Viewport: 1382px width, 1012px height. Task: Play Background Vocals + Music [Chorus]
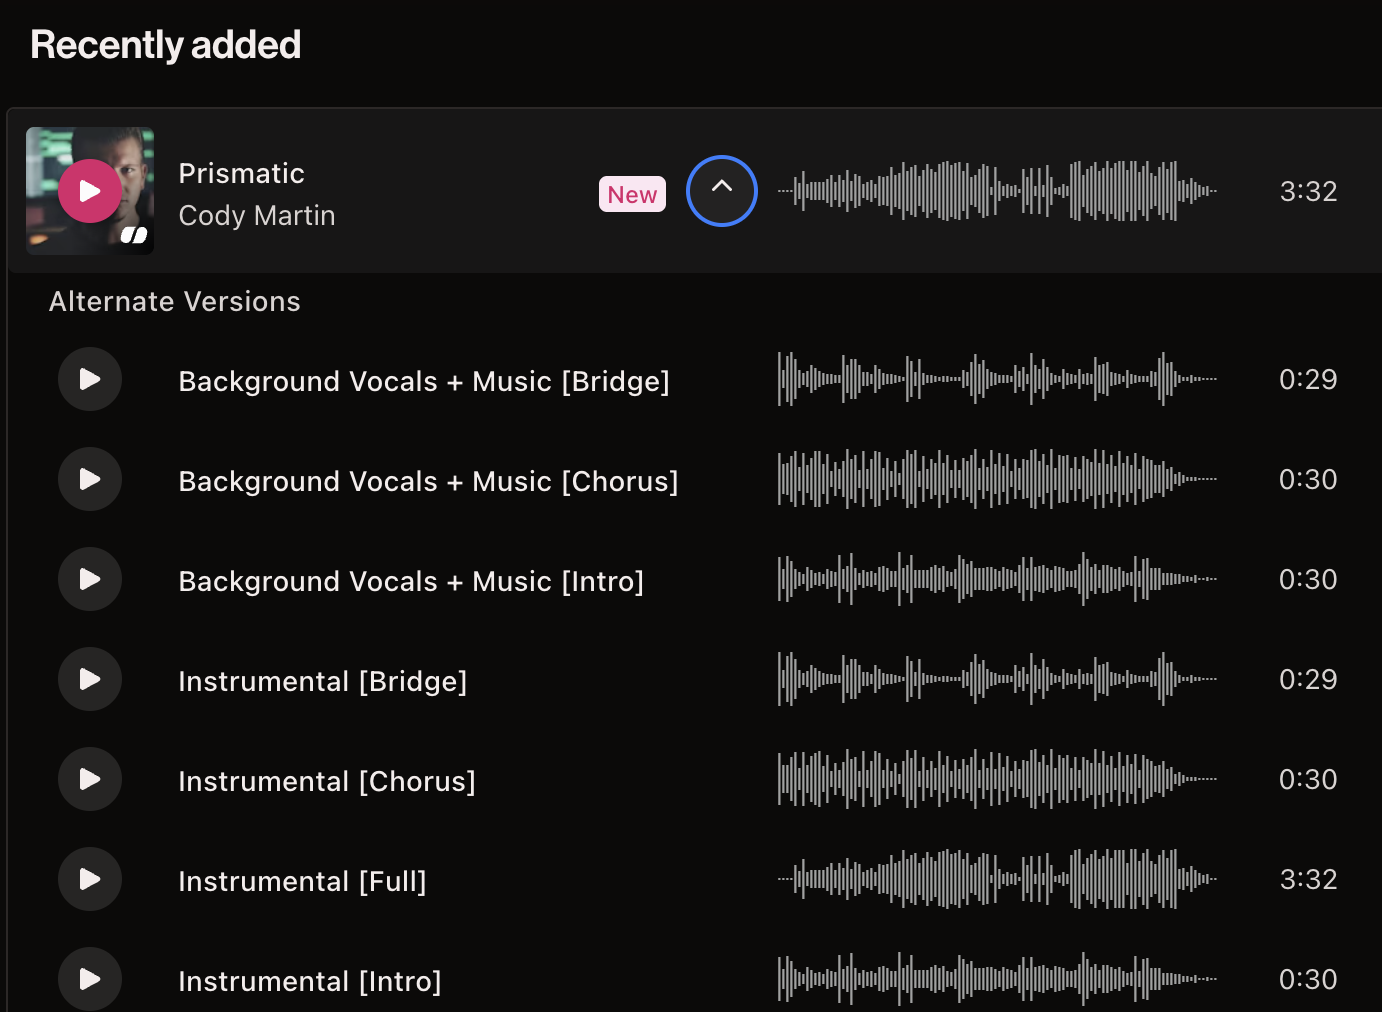(x=90, y=479)
